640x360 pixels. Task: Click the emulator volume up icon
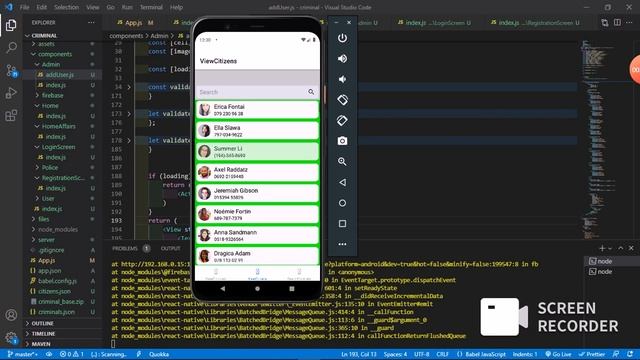click(x=342, y=59)
